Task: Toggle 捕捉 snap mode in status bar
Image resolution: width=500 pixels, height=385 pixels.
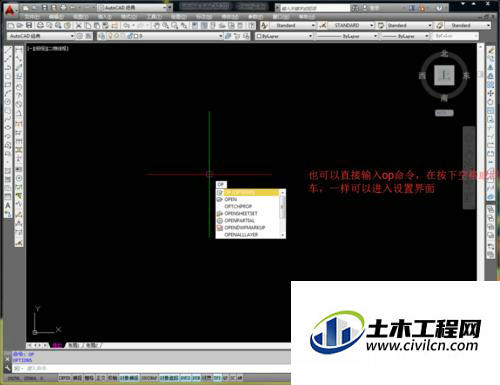Action: click(77, 378)
